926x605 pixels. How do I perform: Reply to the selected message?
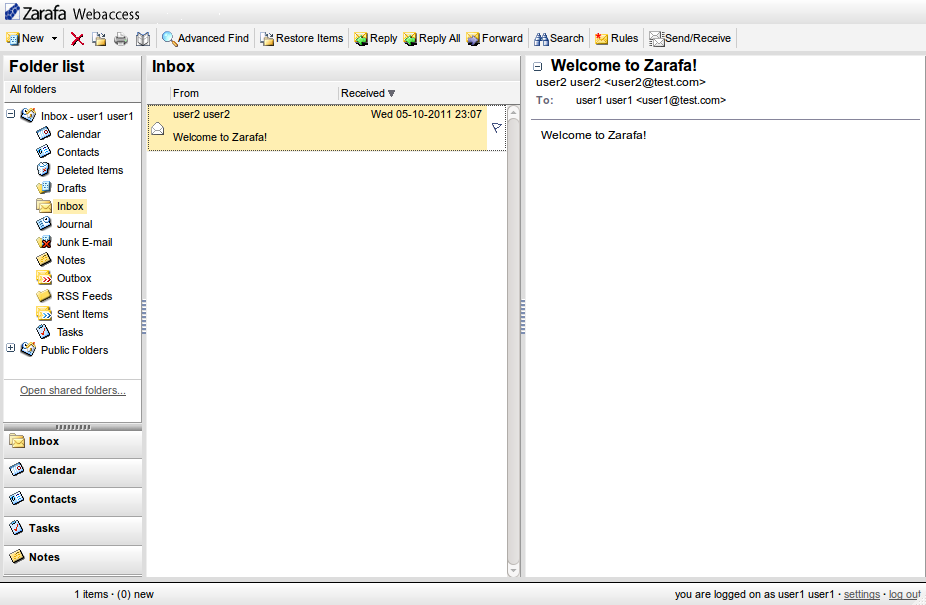pyautogui.click(x=376, y=38)
